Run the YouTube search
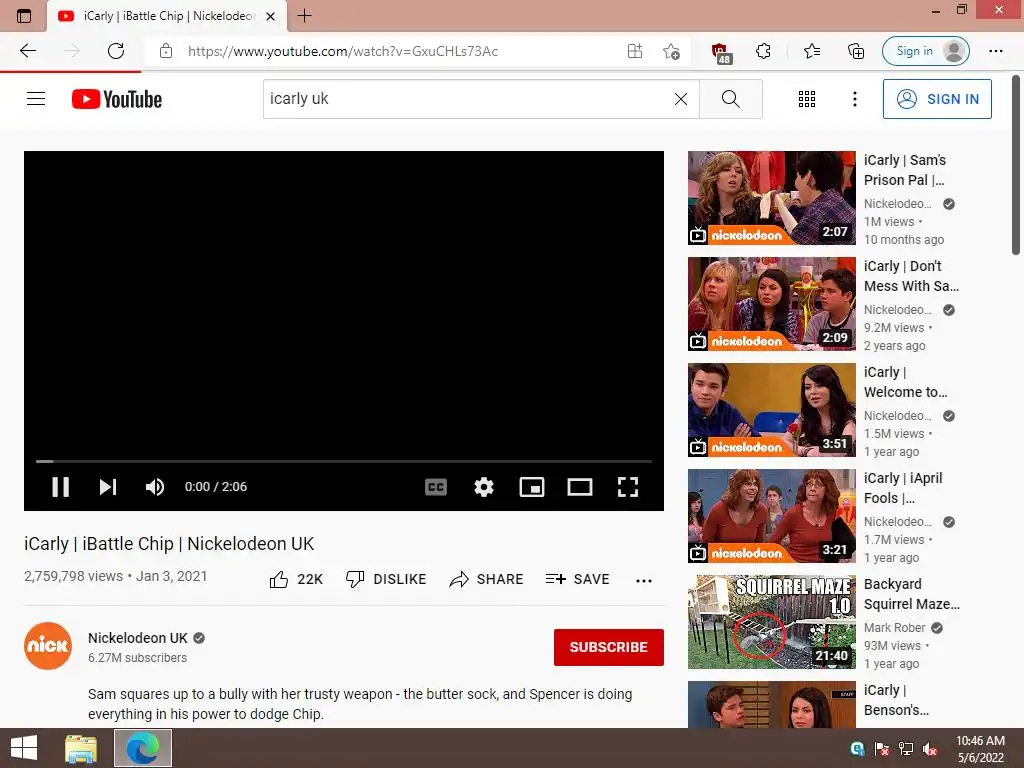This screenshot has width=1024, height=768. click(731, 99)
